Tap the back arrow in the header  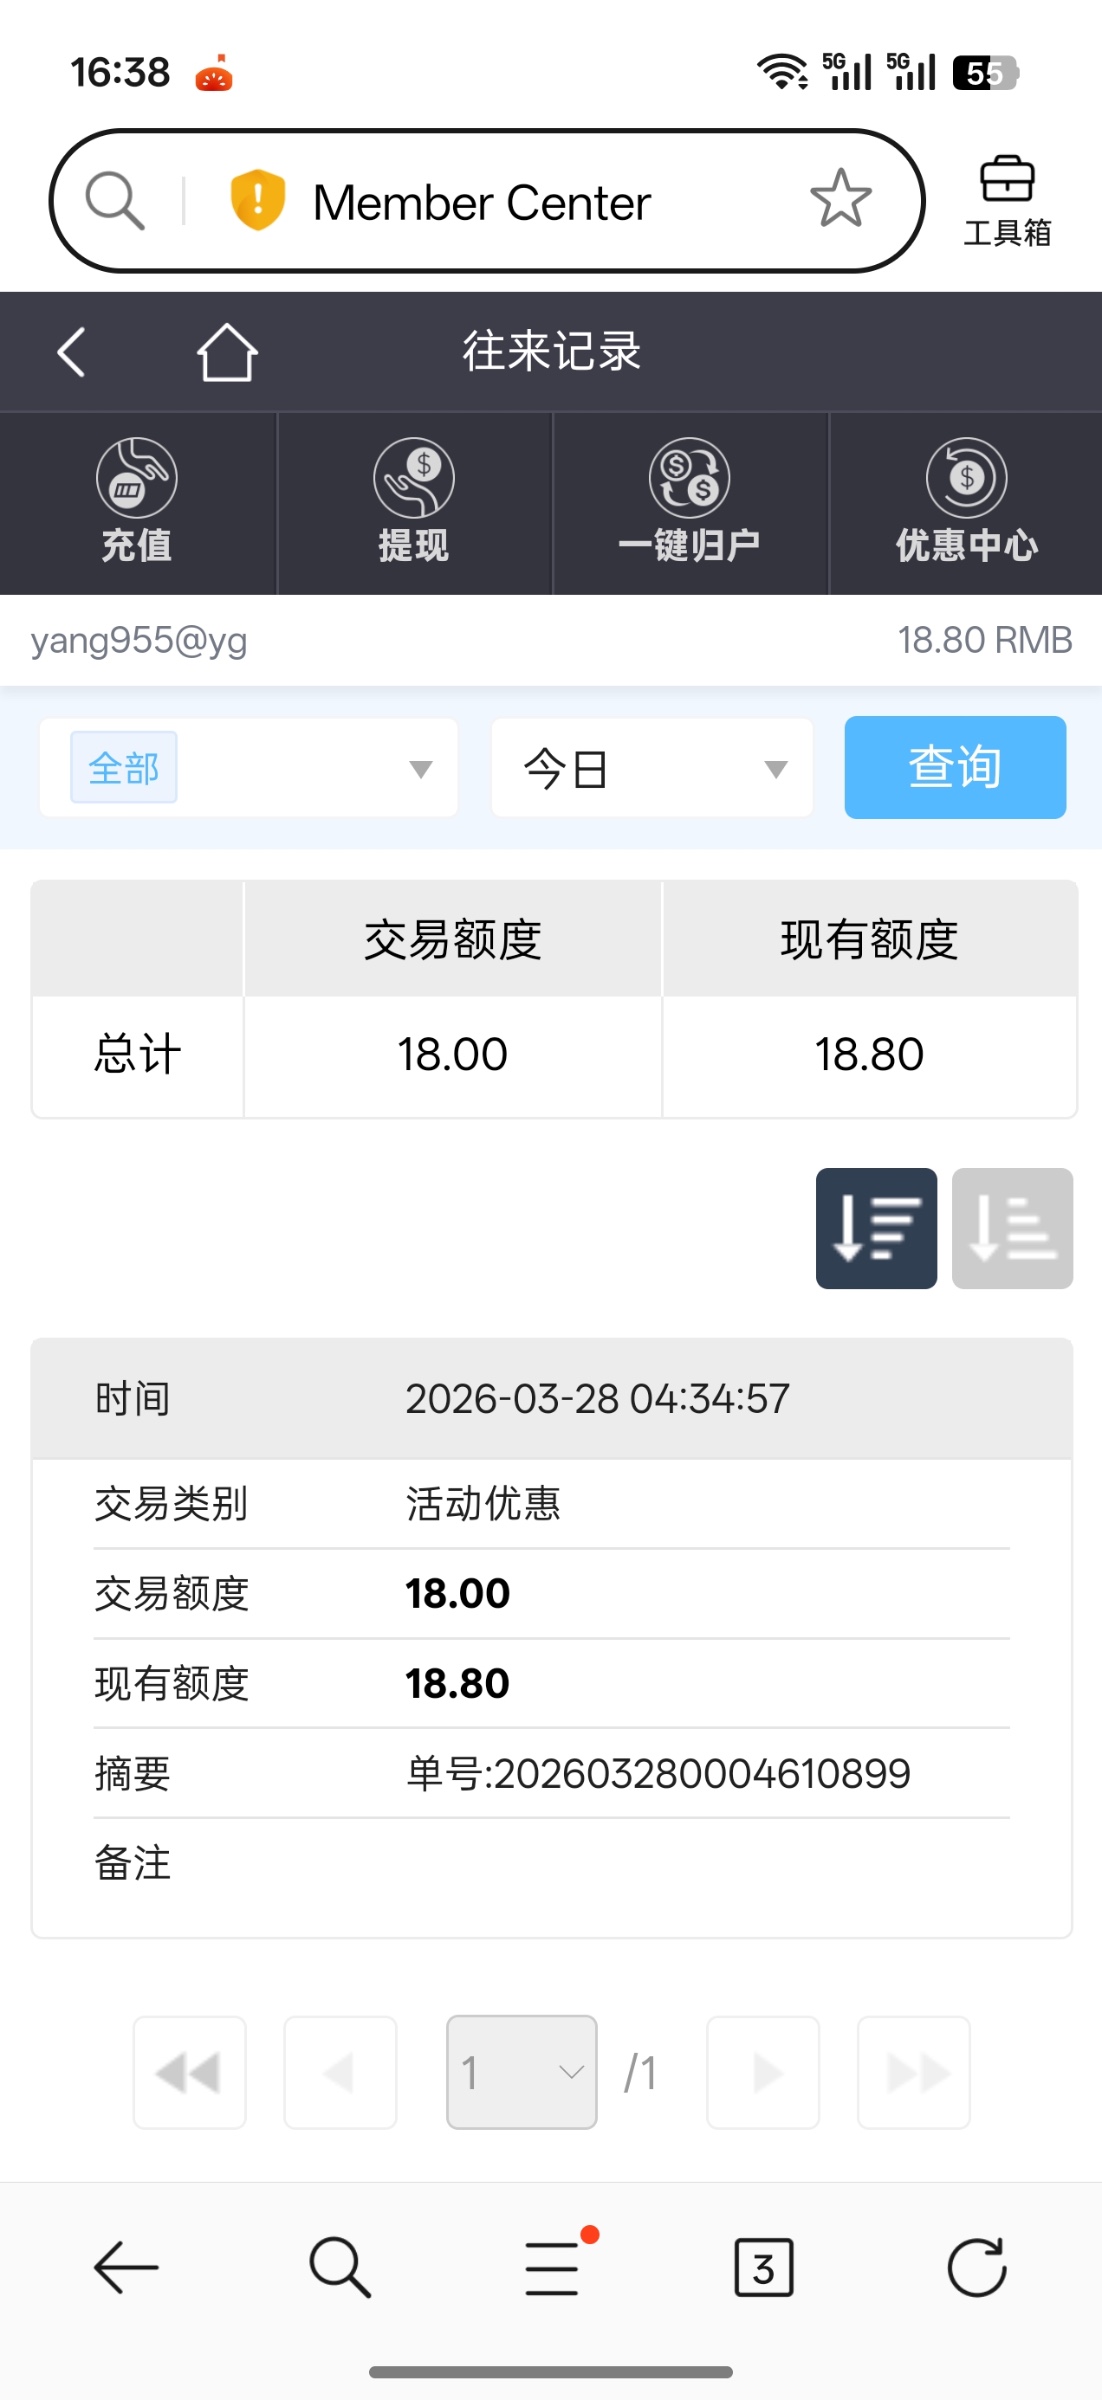coord(71,352)
